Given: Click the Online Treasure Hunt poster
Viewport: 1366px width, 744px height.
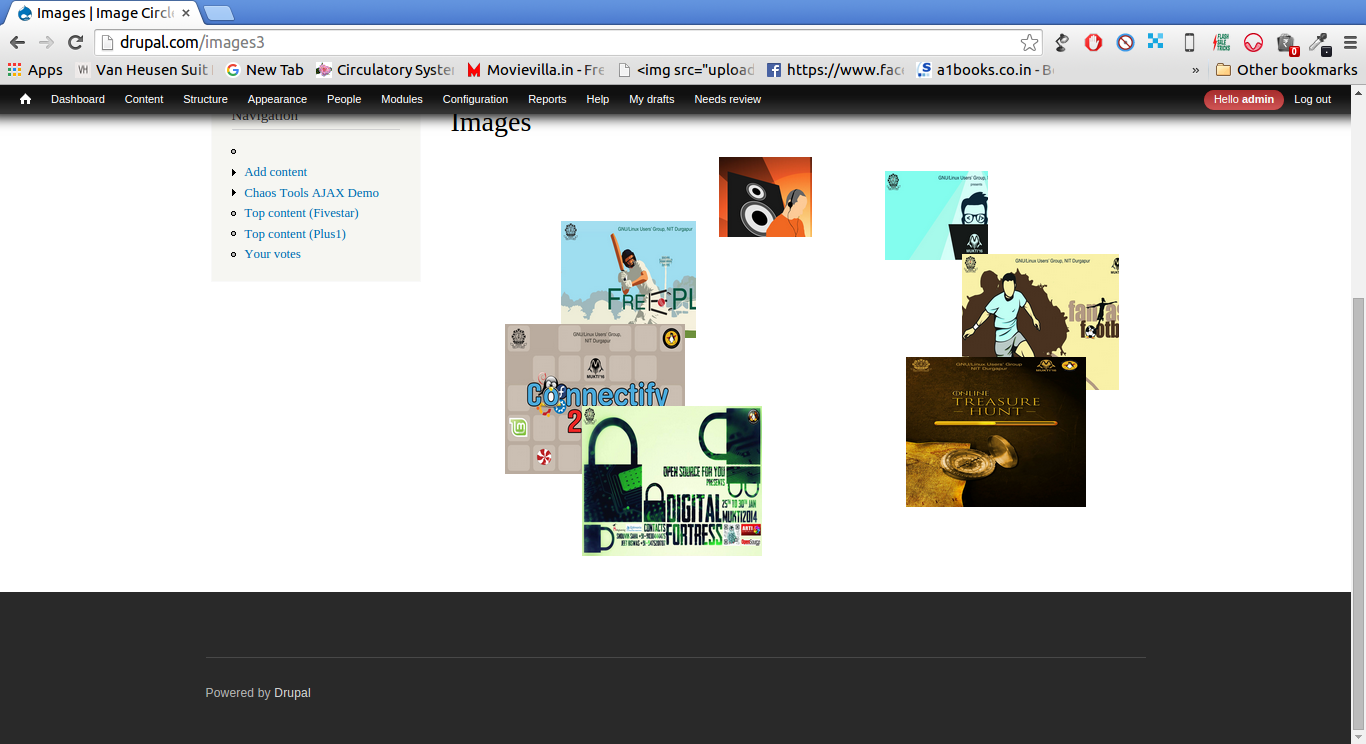Looking at the screenshot, I should 996,432.
